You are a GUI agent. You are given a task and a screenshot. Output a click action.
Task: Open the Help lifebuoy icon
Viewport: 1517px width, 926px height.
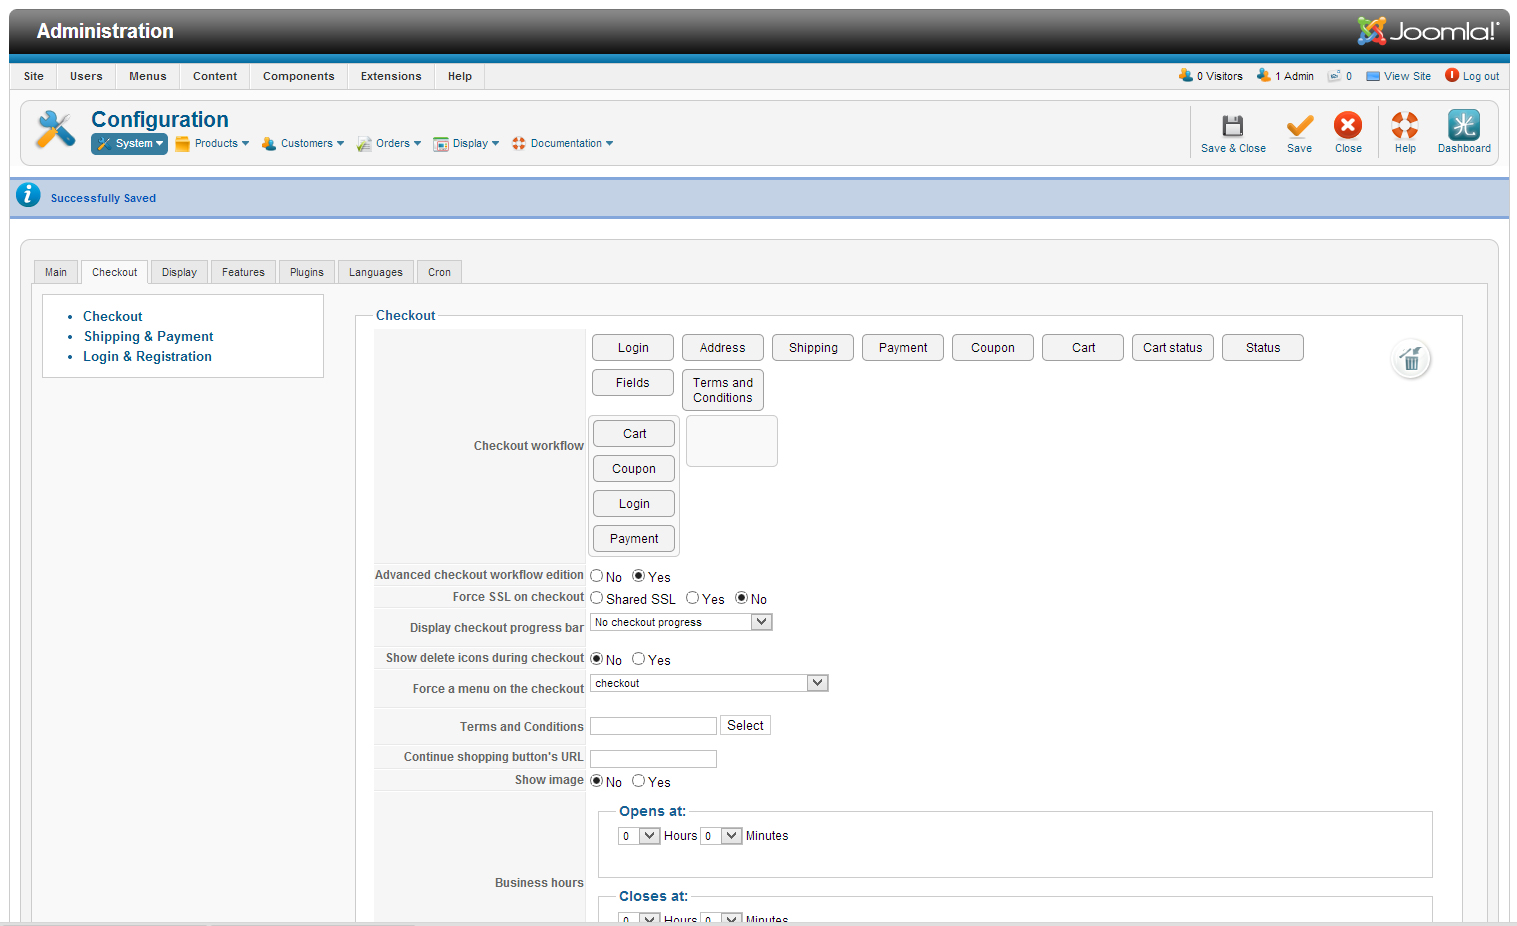click(1405, 126)
